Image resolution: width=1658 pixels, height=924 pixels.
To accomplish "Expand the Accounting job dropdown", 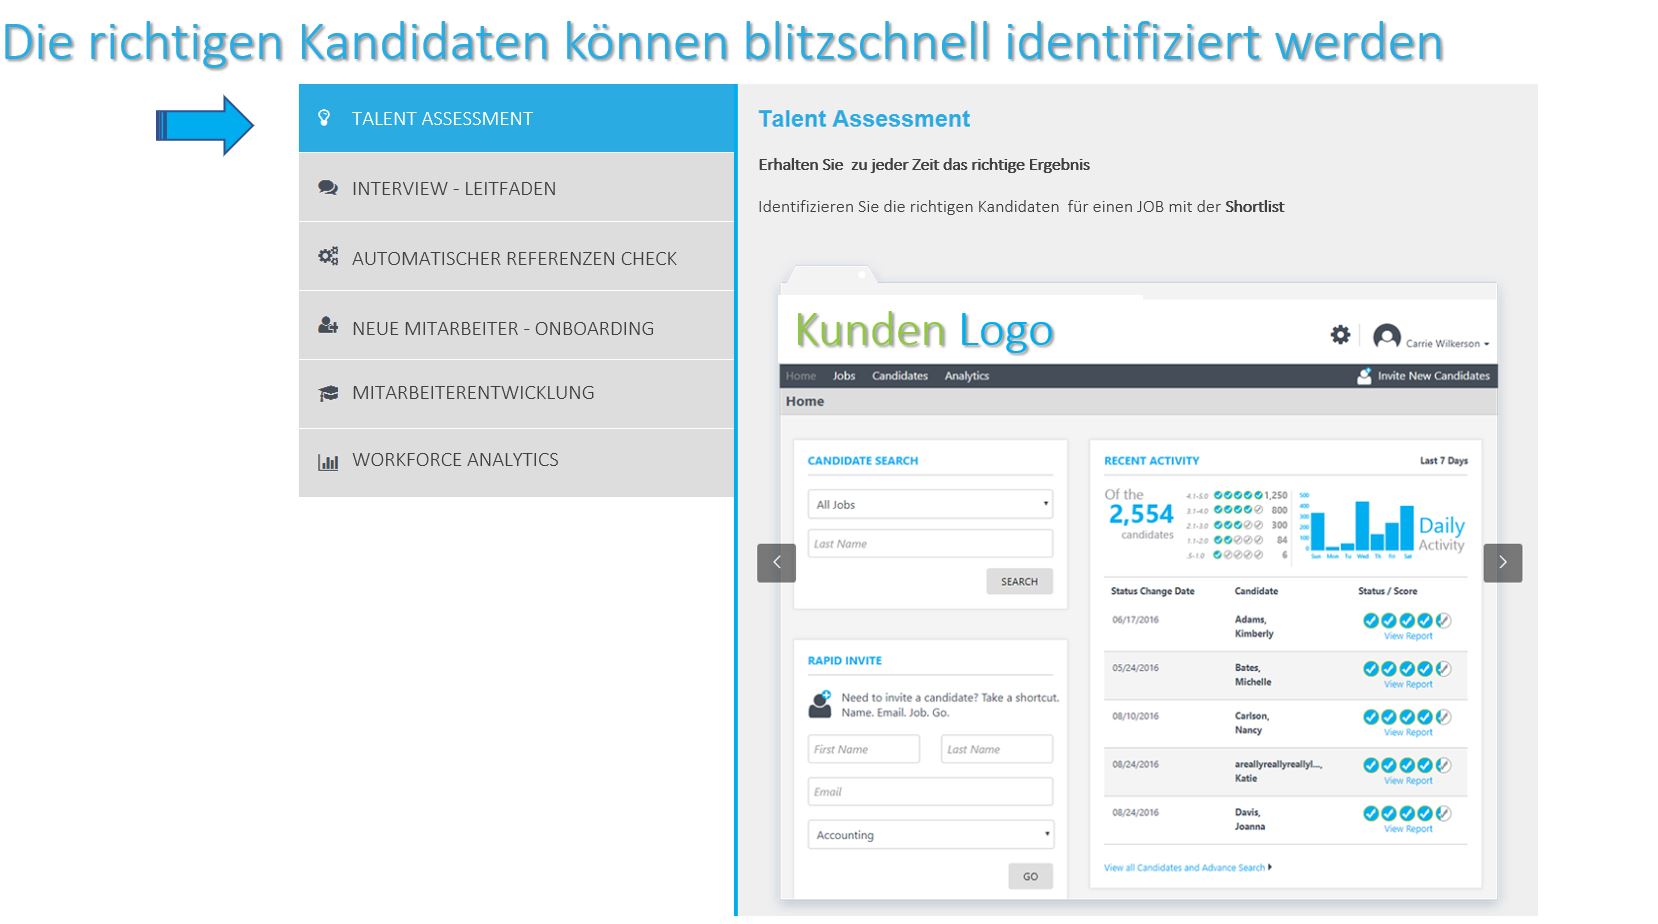I will tap(930, 834).
